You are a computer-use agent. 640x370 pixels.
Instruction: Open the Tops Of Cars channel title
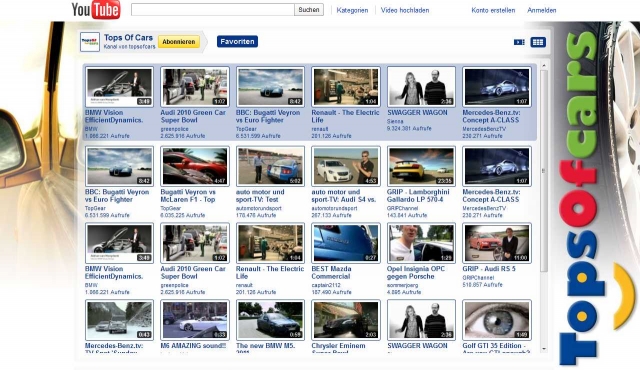tap(128, 38)
